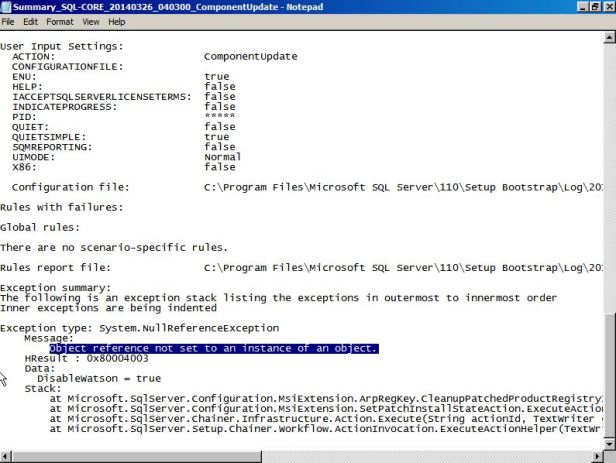Click the 'INDICATEPROGRESS:' setting name
Image resolution: width=616 pixels, height=463 pixels.
point(65,107)
